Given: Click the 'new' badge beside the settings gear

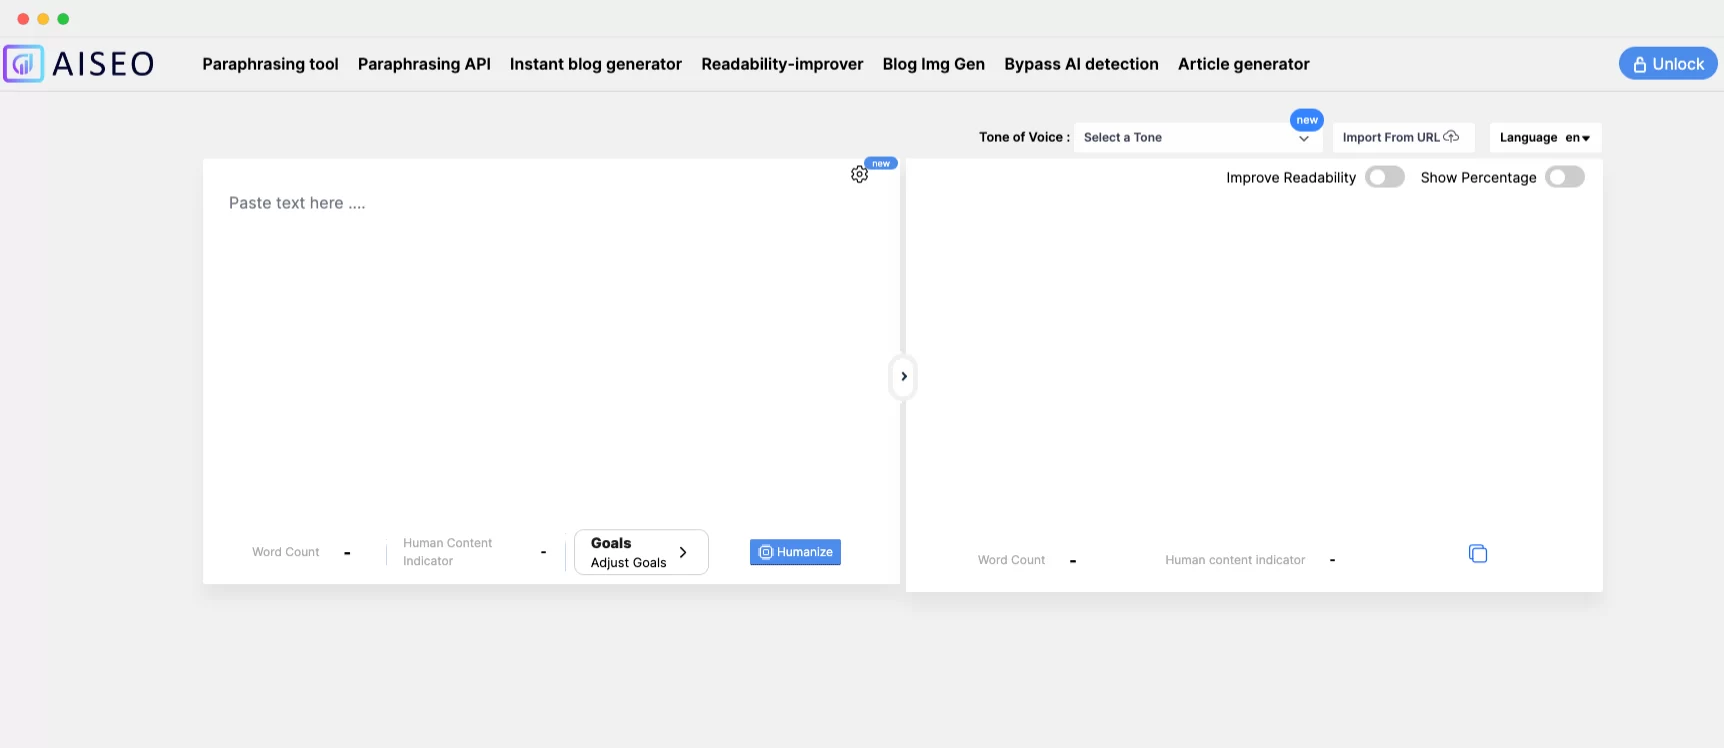Looking at the screenshot, I should pyautogui.click(x=881, y=164).
